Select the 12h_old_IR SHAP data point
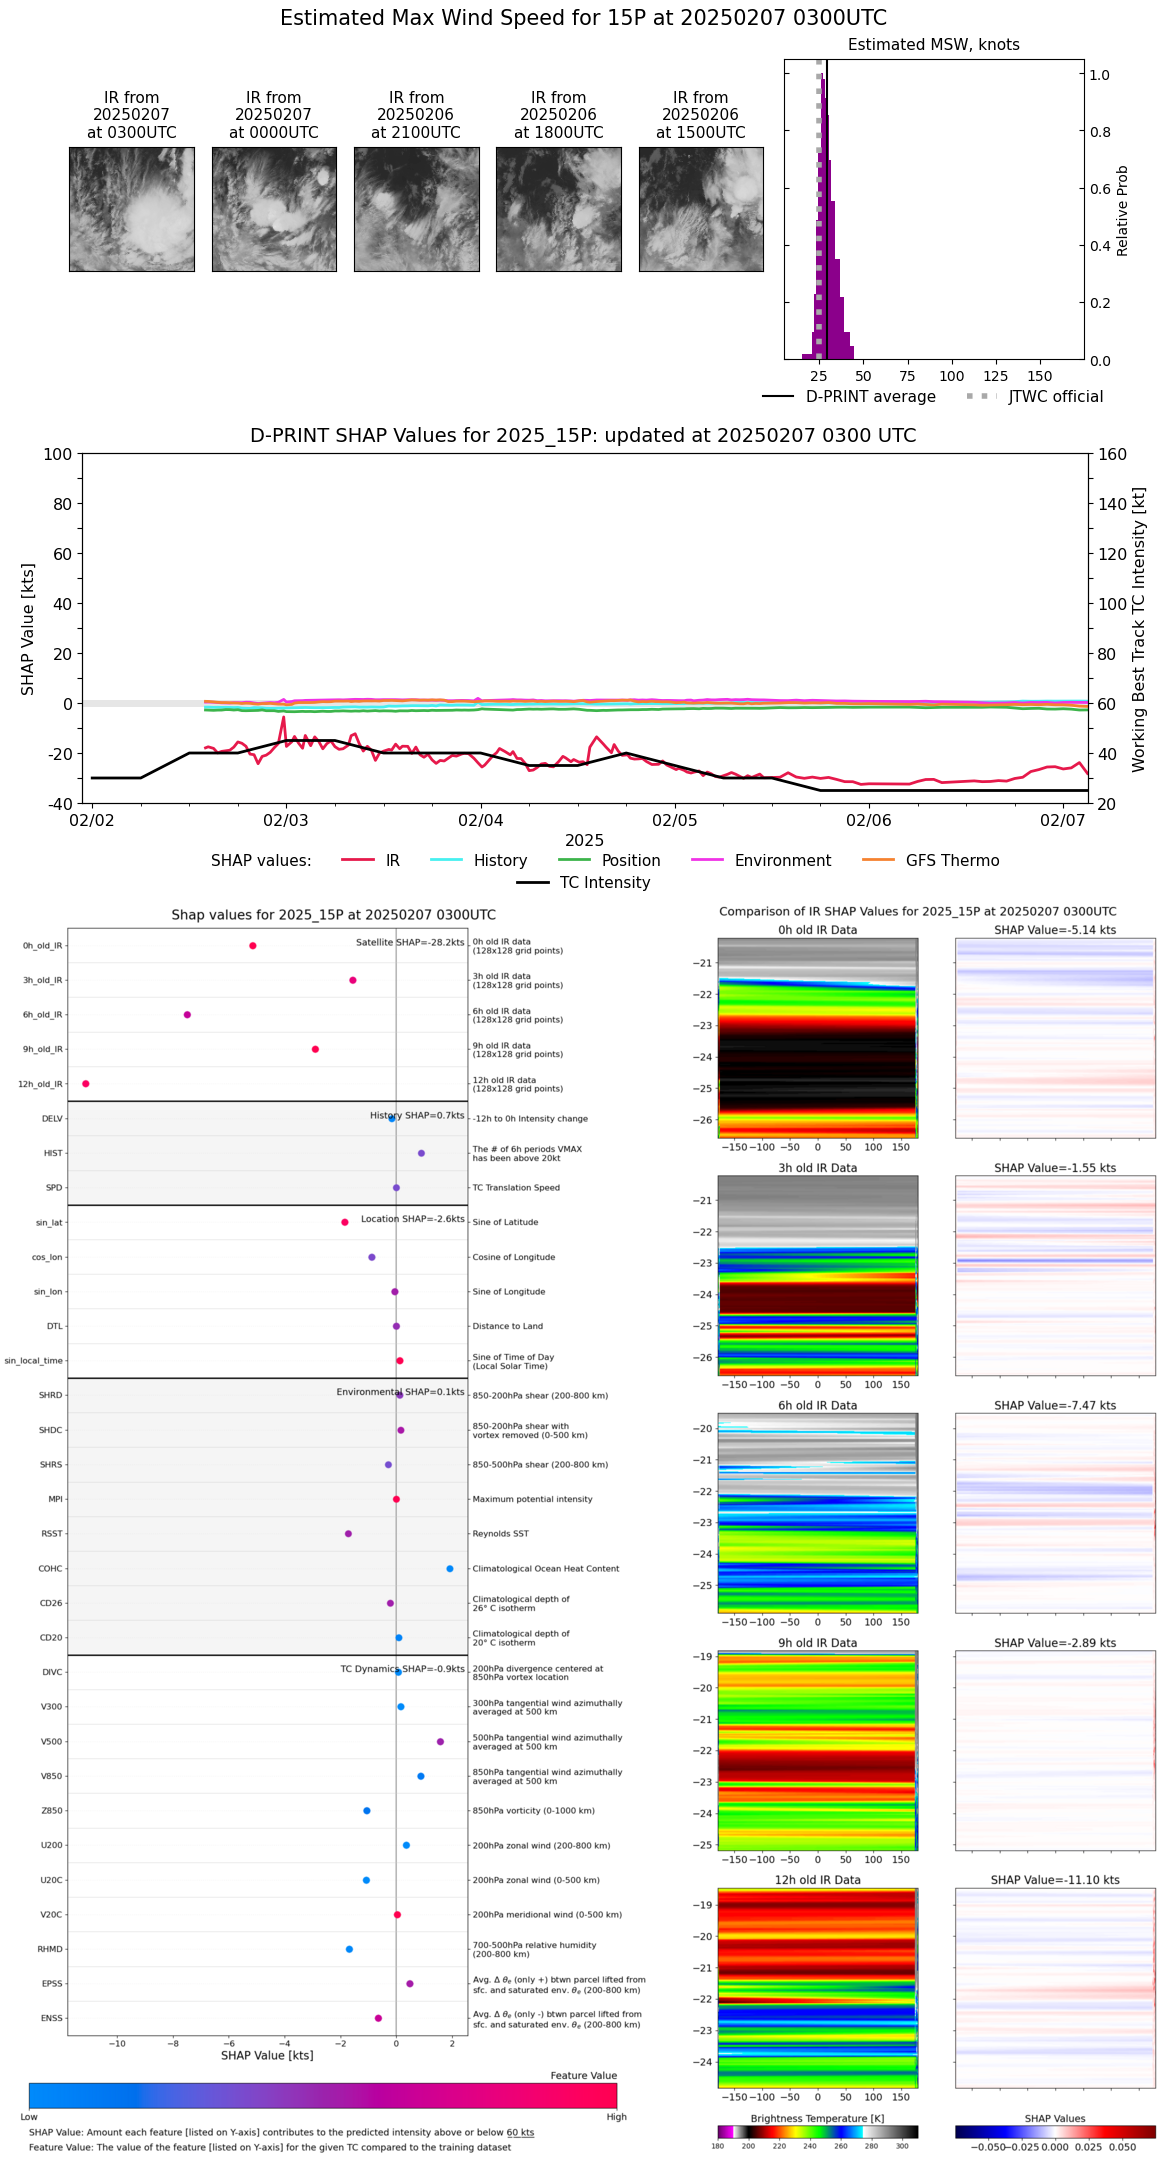The height and width of the screenshot is (2158, 1168). [86, 1083]
